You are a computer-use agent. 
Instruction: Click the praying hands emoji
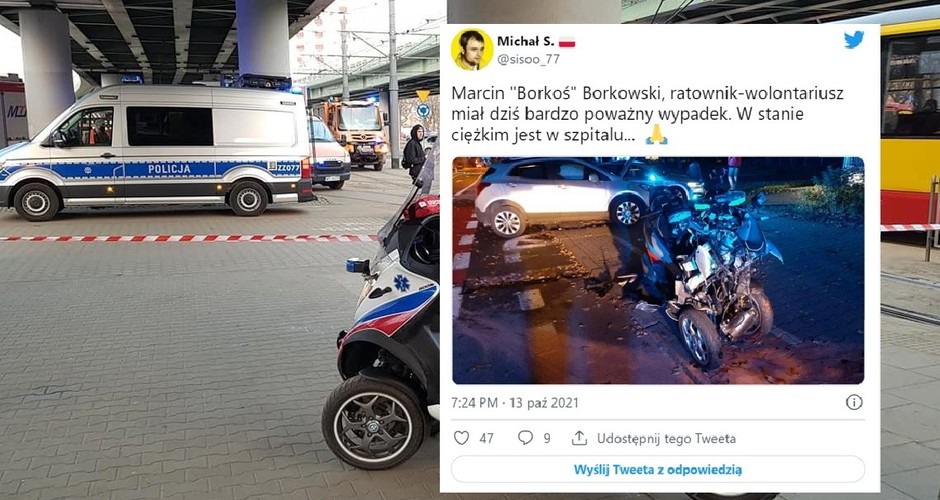[x=656, y=134]
